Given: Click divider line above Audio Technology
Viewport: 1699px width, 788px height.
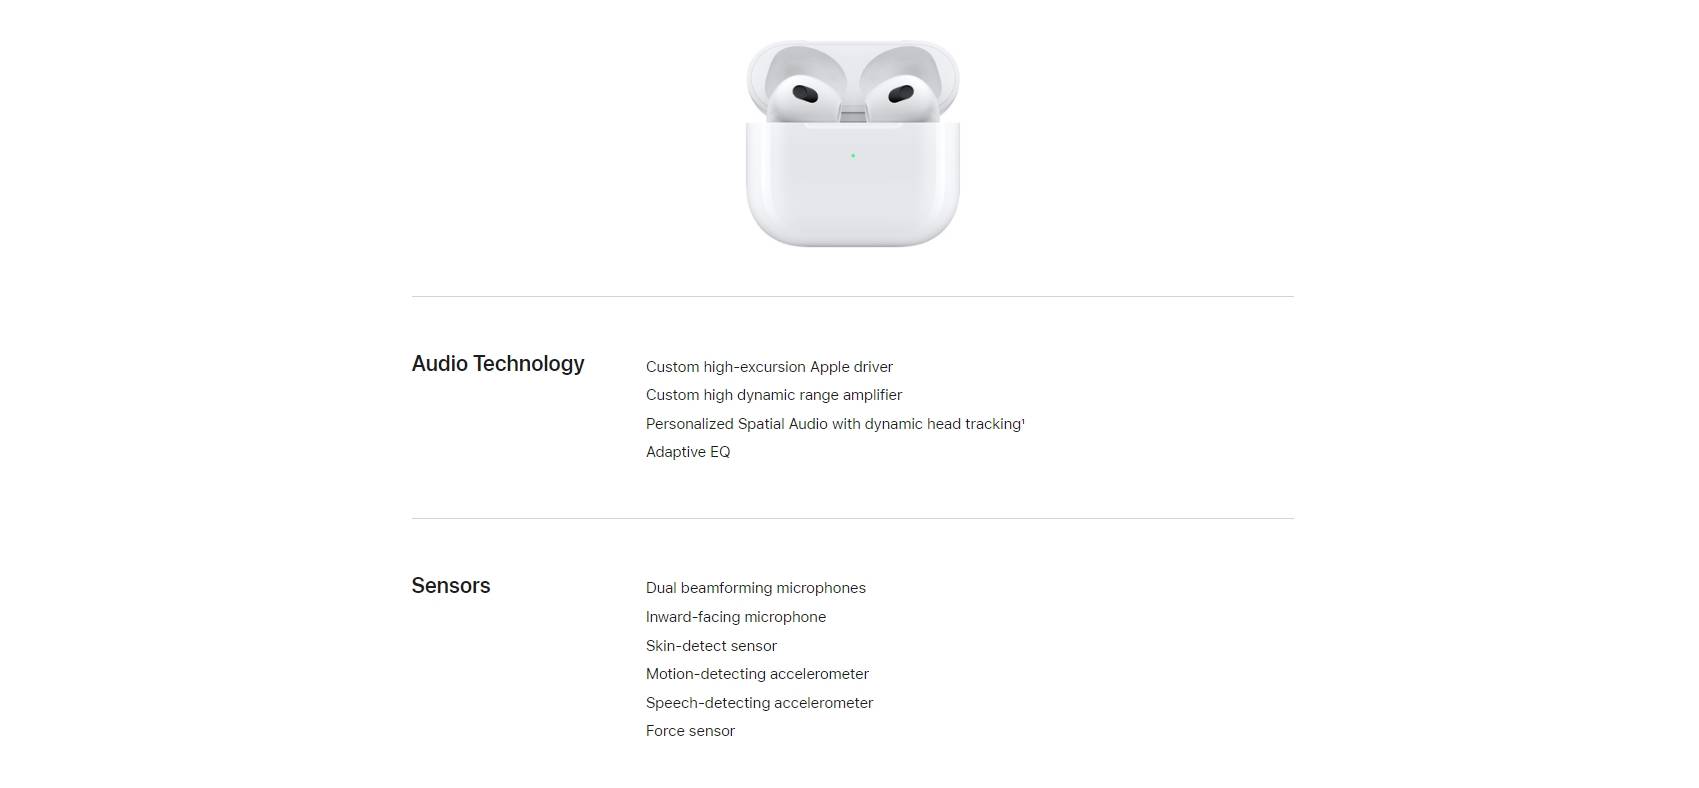Looking at the screenshot, I should [x=852, y=296].
